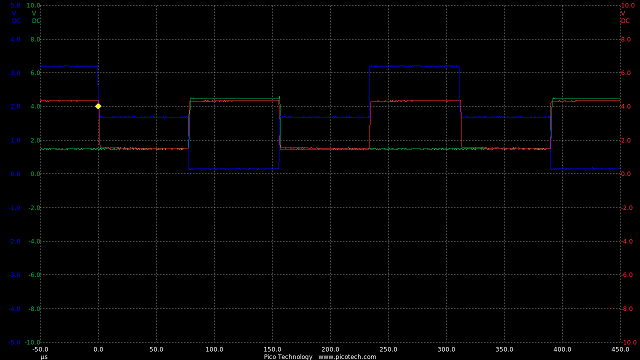This screenshot has width=640, height=360.
Task: Select the blue channel V DC label
Action: 15,17
